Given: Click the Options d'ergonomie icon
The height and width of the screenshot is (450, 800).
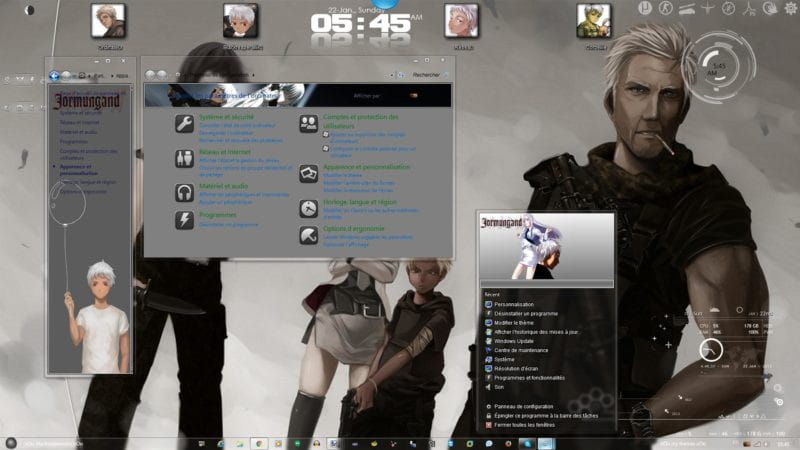Looking at the screenshot, I should click(308, 235).
